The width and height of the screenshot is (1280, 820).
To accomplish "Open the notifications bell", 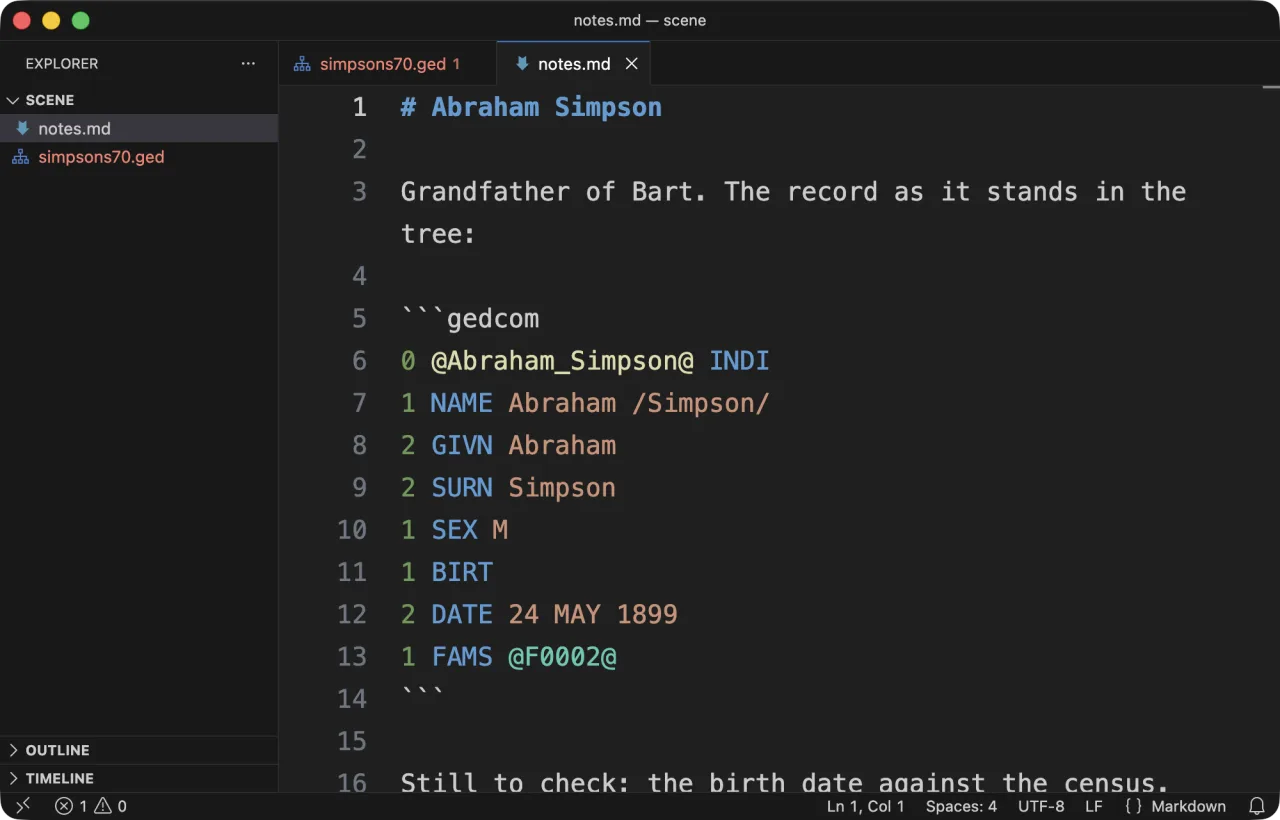I will pyautogui.click(x=1257, y=806).
